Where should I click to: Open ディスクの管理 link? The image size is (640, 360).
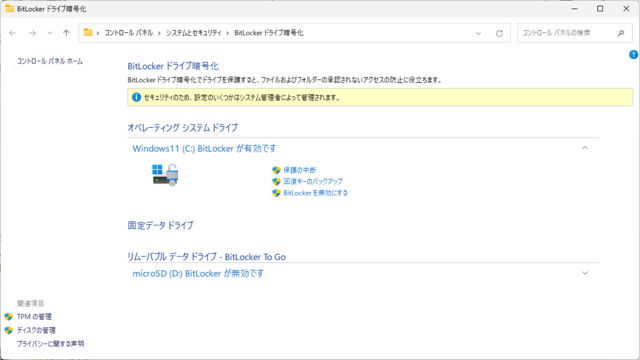click(x=36, y=330)
